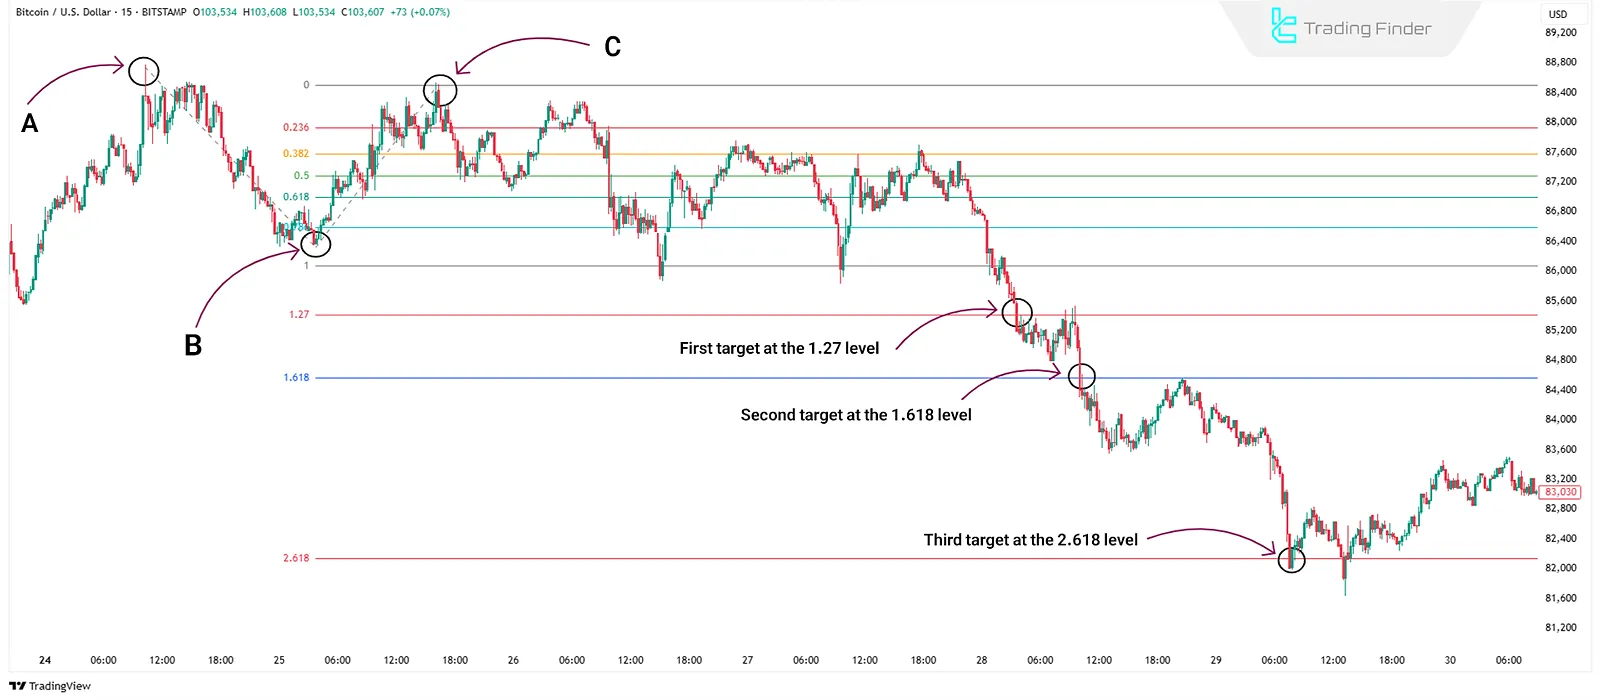Click date 29 on the time axis
Viewport: 1600px width, 700px height.
pyautogui.click(x=1216, y=660)
